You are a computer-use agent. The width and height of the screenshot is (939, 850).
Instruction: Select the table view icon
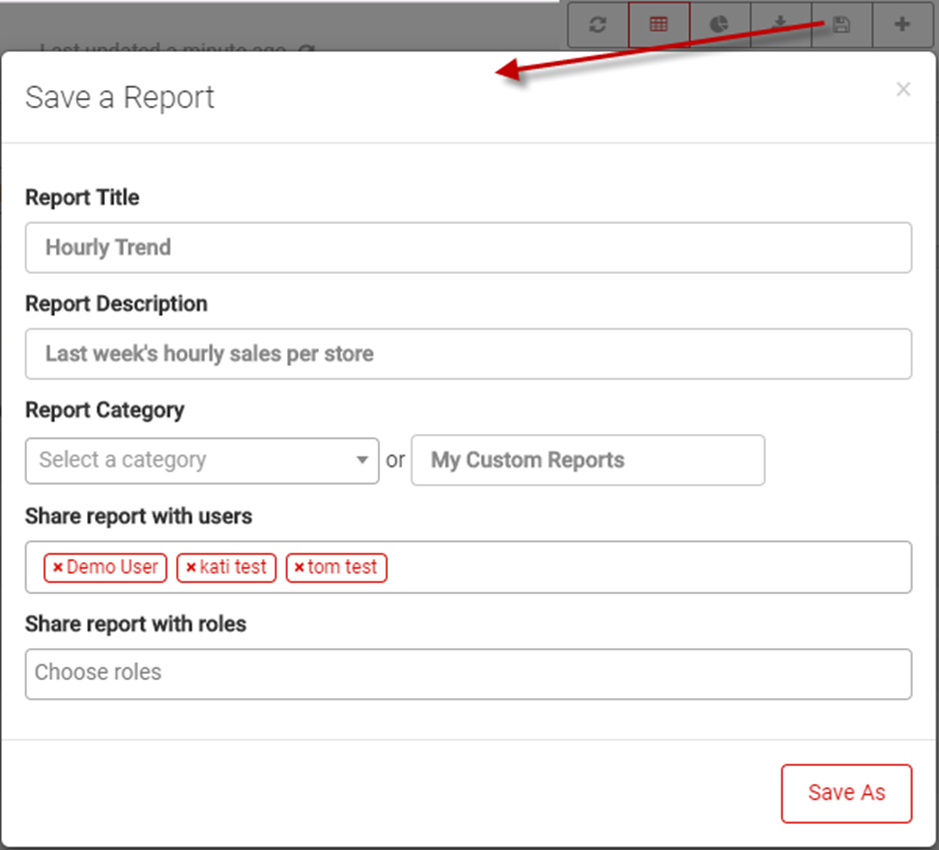tap(658, 25)
